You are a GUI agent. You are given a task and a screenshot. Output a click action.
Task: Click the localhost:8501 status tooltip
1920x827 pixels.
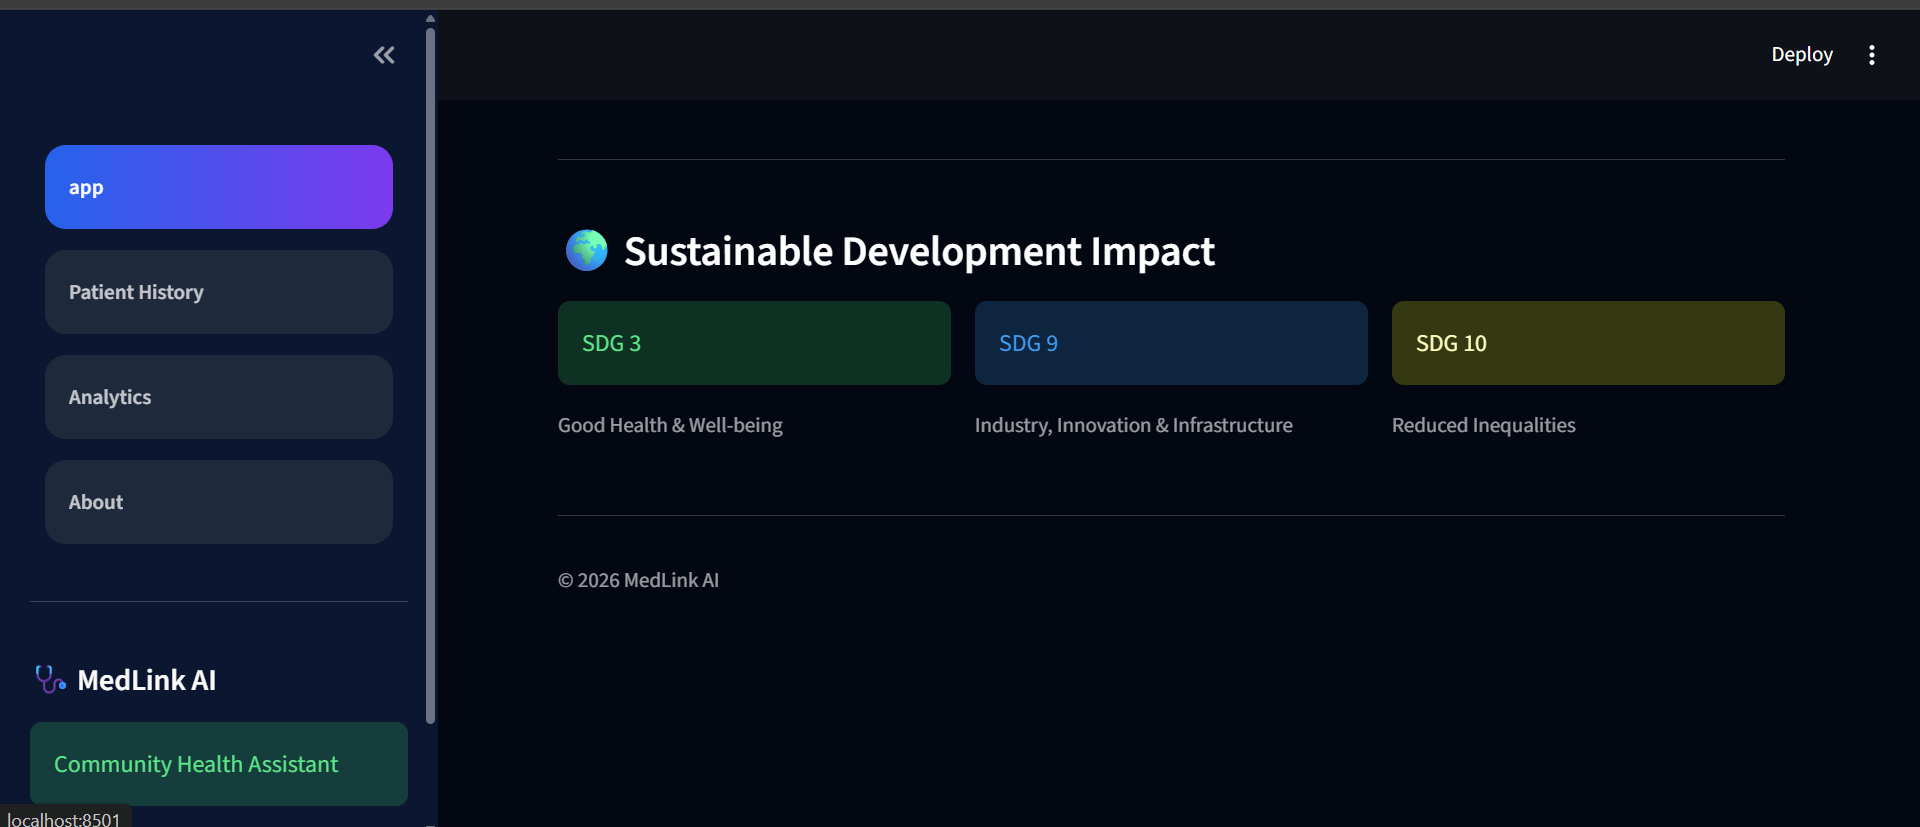[65, 817]
